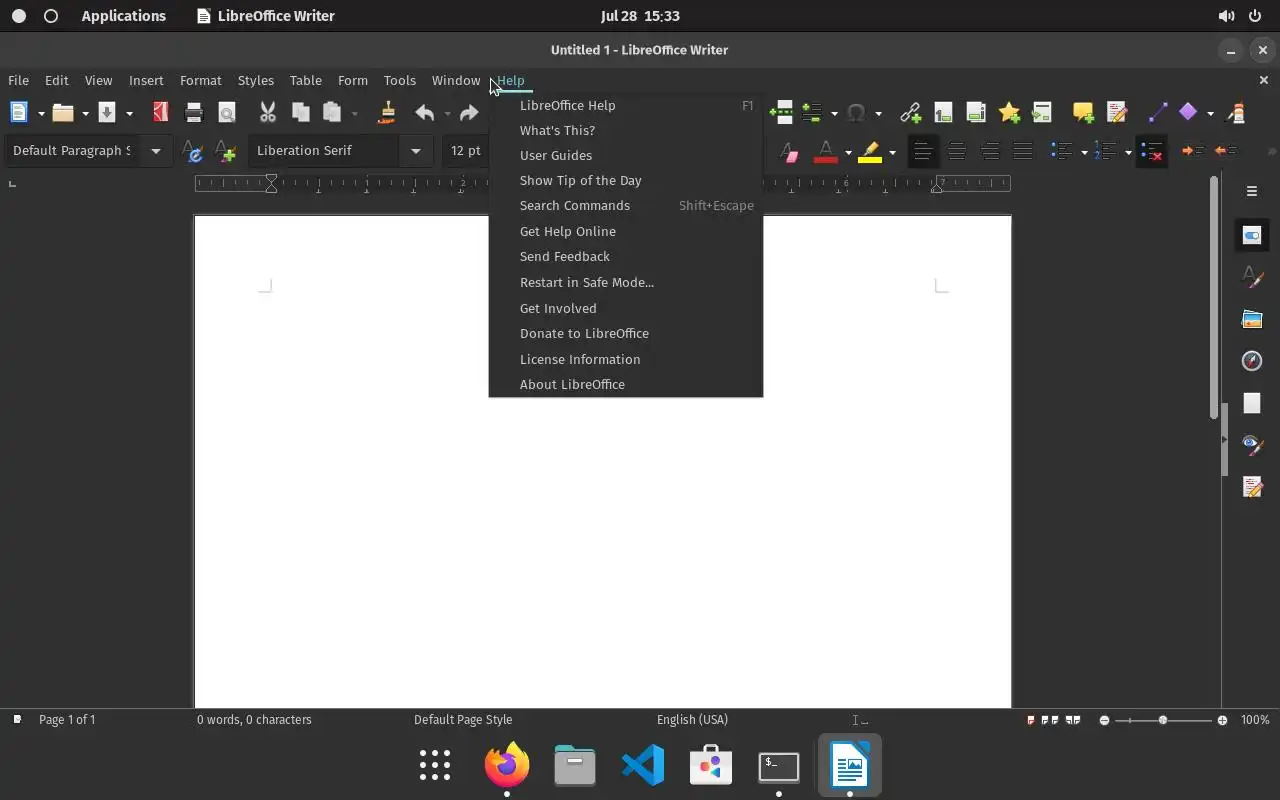
Task: Click the Insert Field icon
Action: pyautogui.click(x=812, y=113)
